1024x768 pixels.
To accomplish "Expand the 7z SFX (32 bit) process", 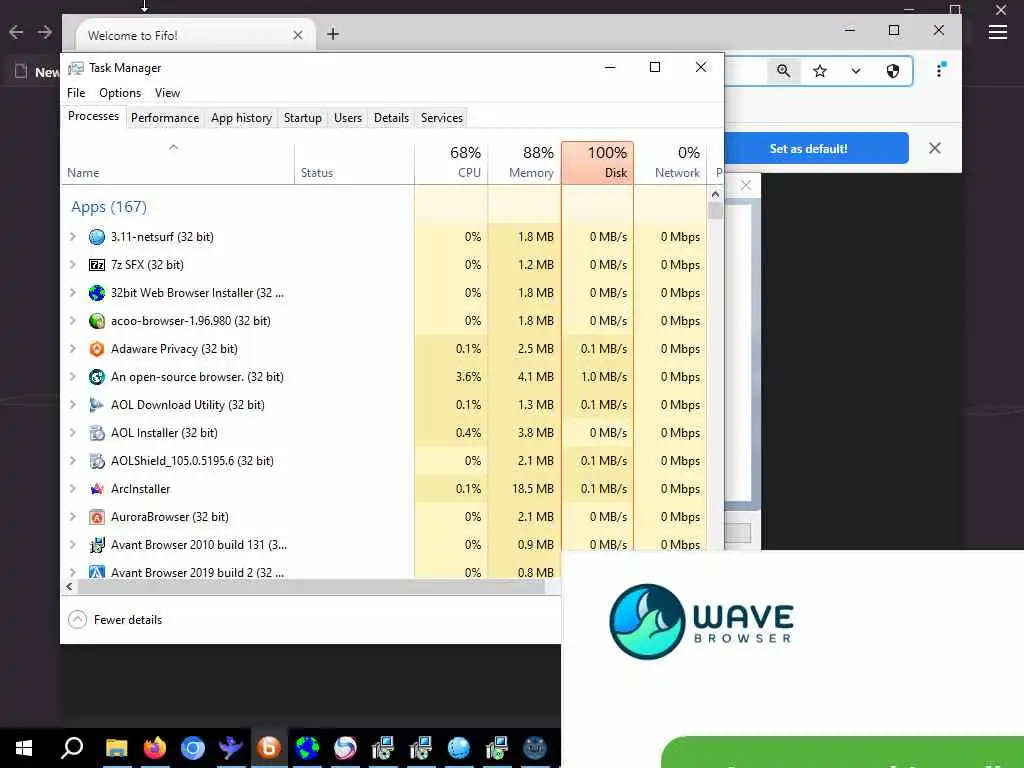I will coord(73,265).
